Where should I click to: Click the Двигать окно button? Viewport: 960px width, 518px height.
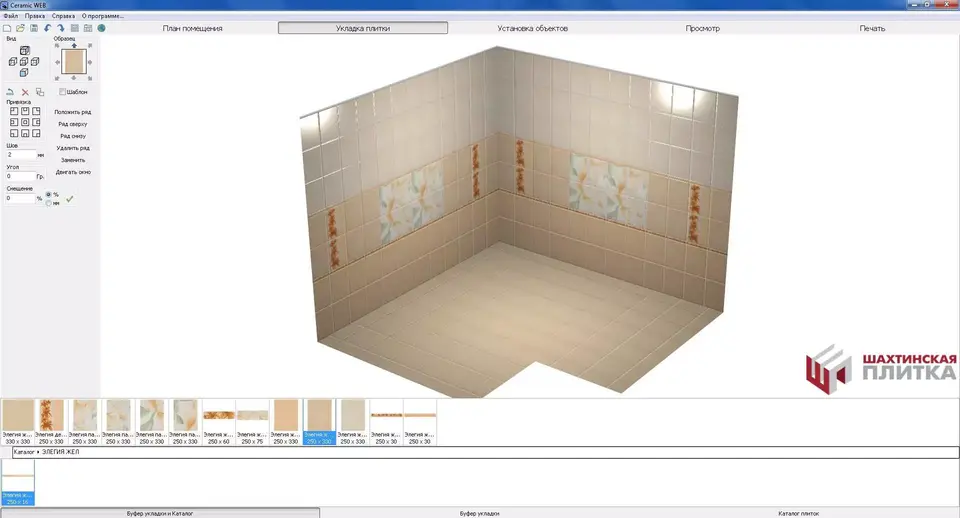click(72, 172)
